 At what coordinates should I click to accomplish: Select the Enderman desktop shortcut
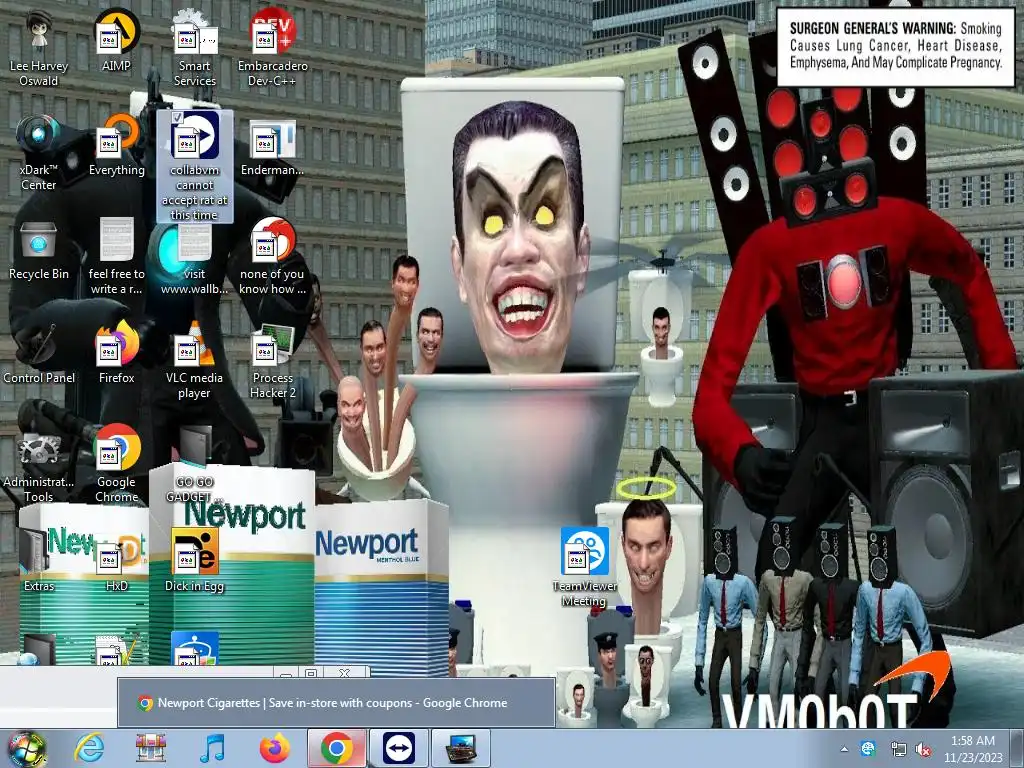272,148
